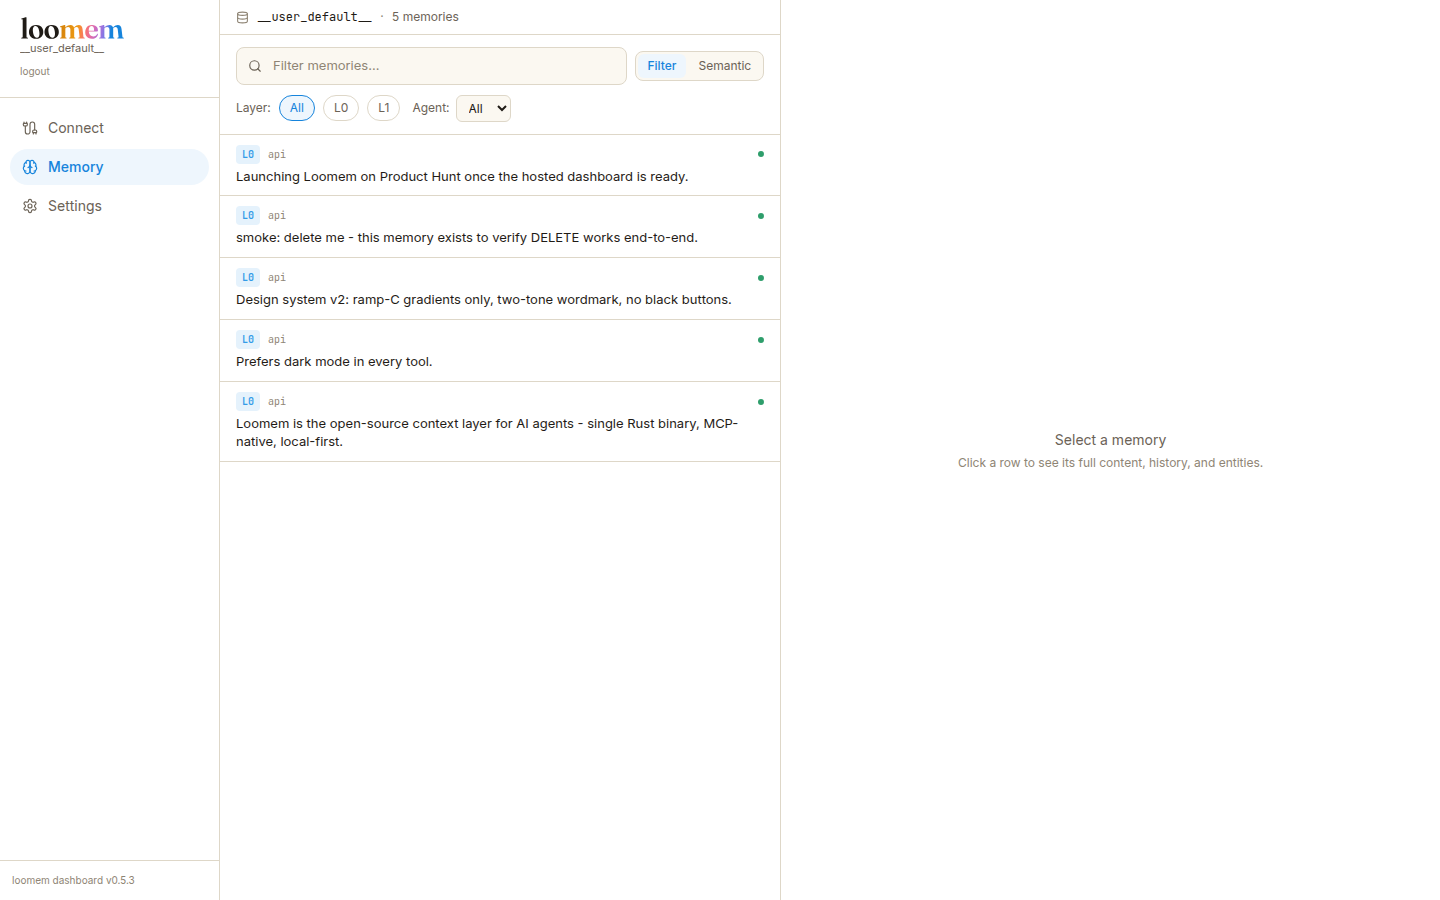Image resolution: width=1440 pixels, height=900 pixels.
Task: Open the open-source context layer memory
Action: point(500,422)
